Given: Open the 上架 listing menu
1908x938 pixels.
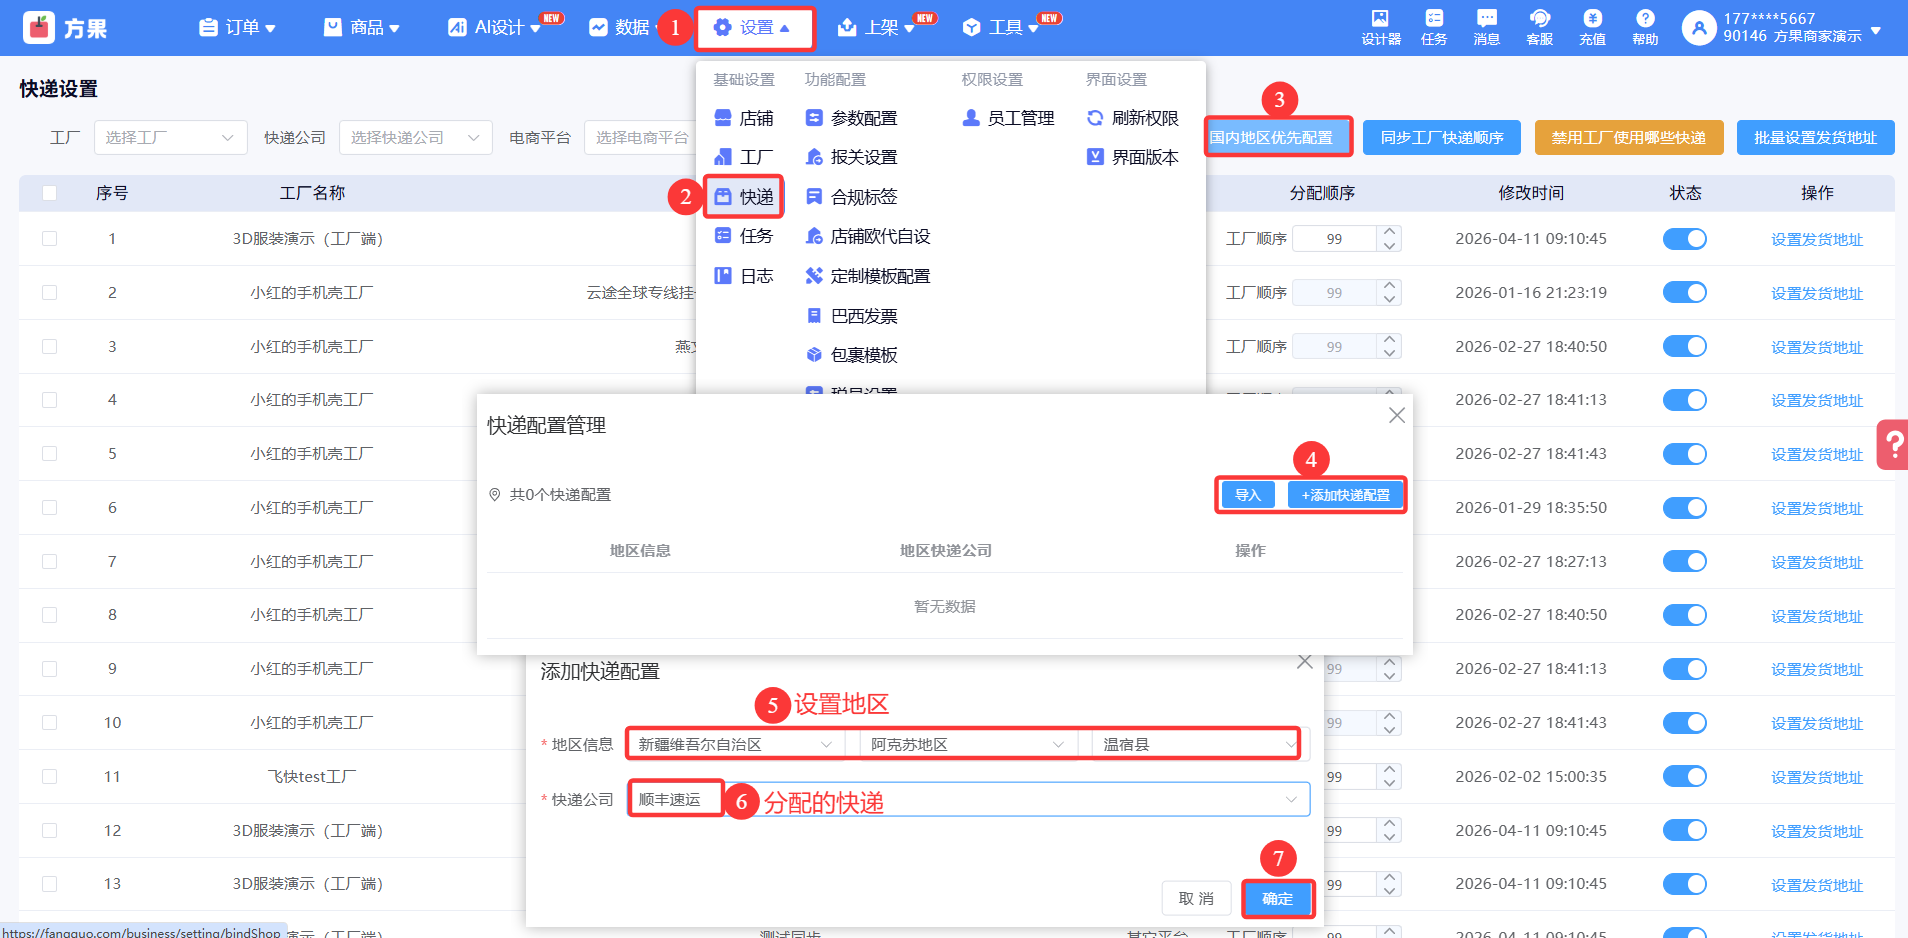Looking at the screenshot, I should click(876, 28).
